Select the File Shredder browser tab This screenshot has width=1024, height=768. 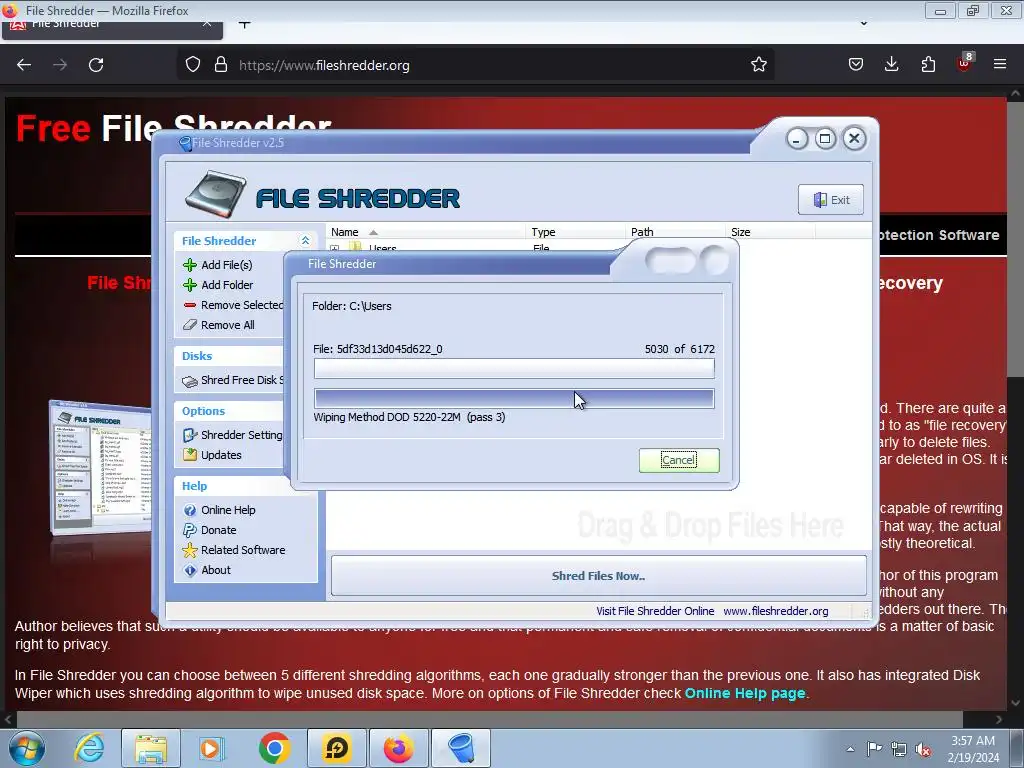(x=112, y=27)
